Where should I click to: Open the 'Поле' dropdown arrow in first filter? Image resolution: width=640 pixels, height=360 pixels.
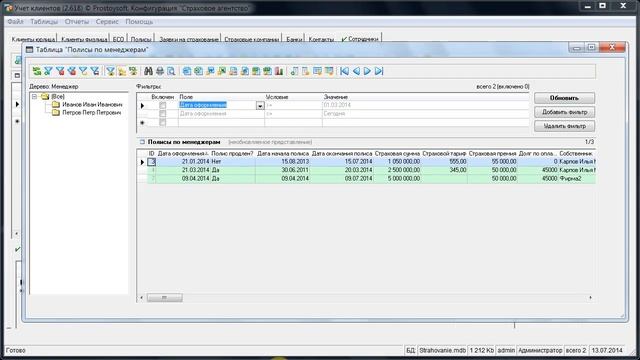260,106
